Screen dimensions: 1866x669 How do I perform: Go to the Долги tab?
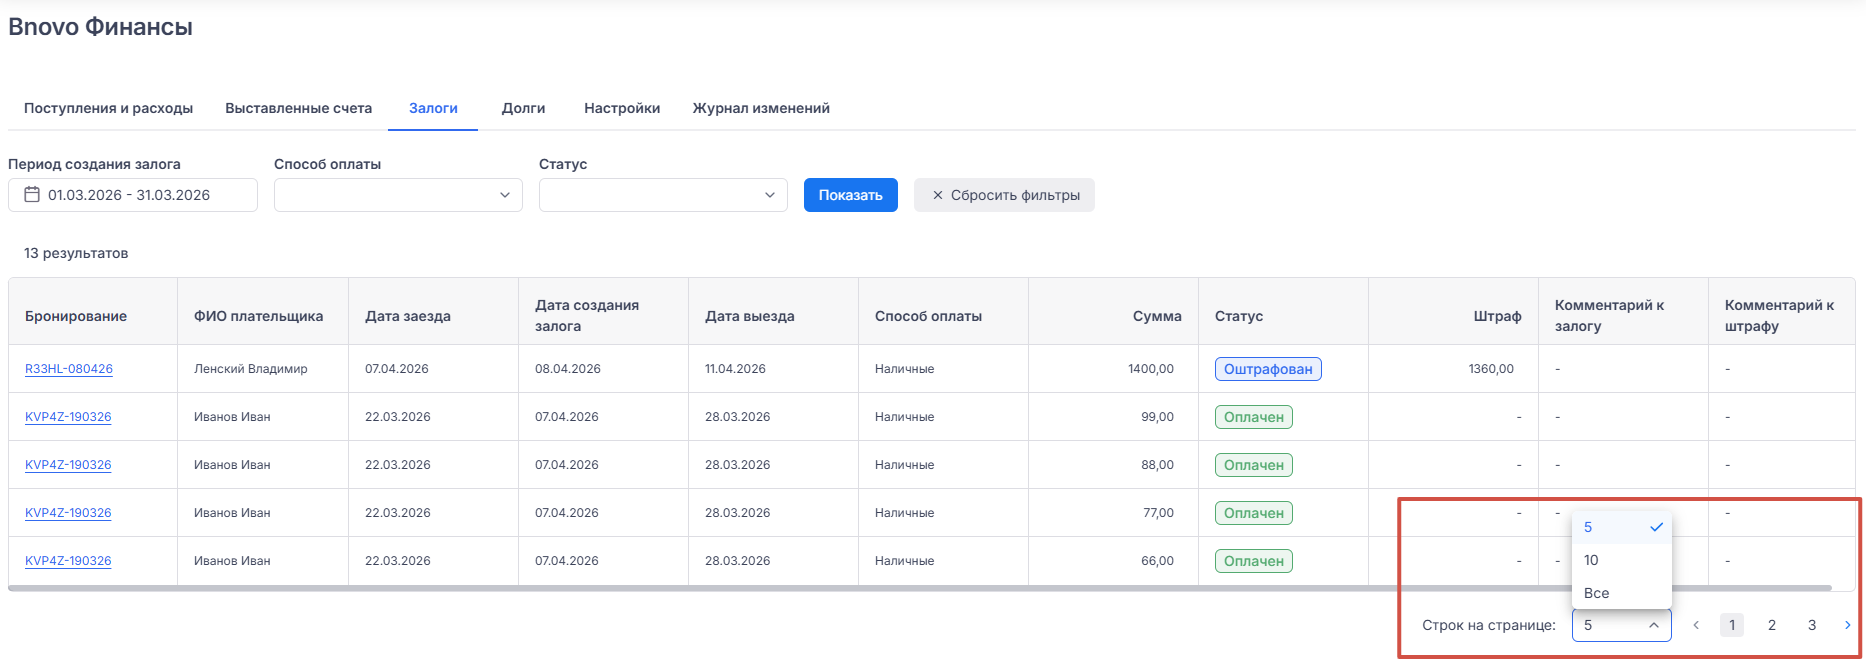click(x=523, y=108)
